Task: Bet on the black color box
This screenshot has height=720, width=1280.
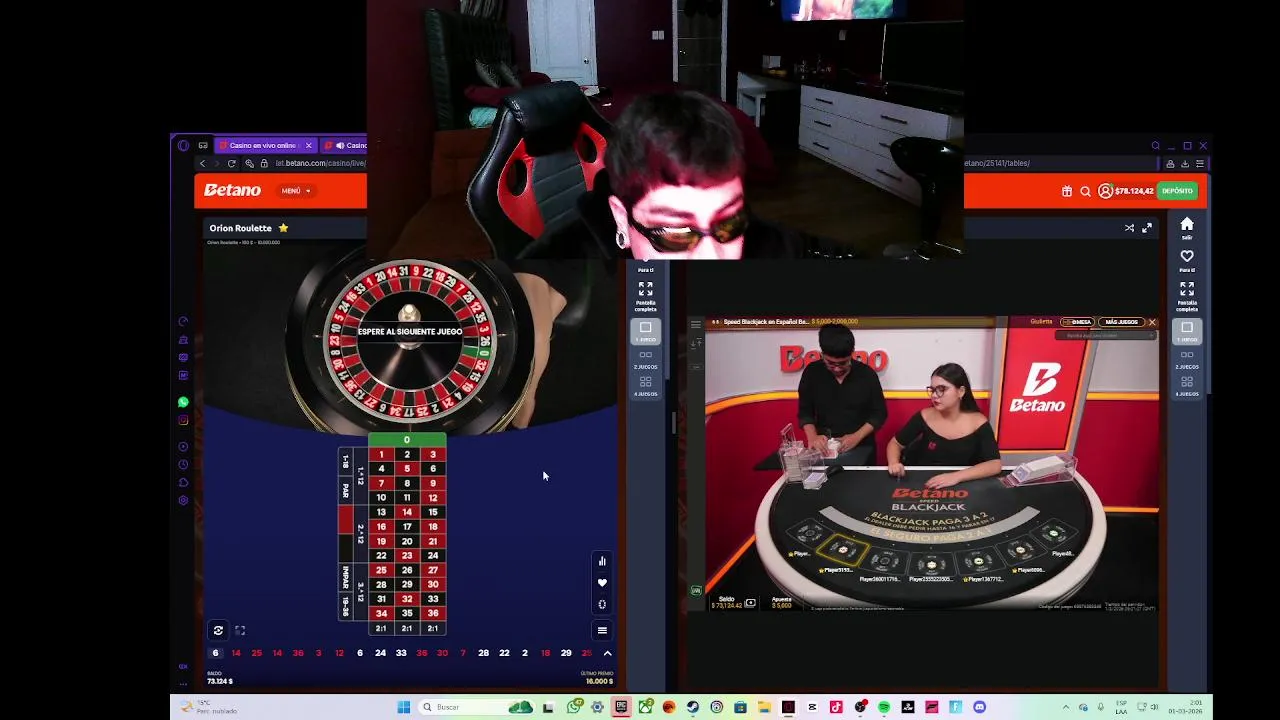Action: click(346, 548)
